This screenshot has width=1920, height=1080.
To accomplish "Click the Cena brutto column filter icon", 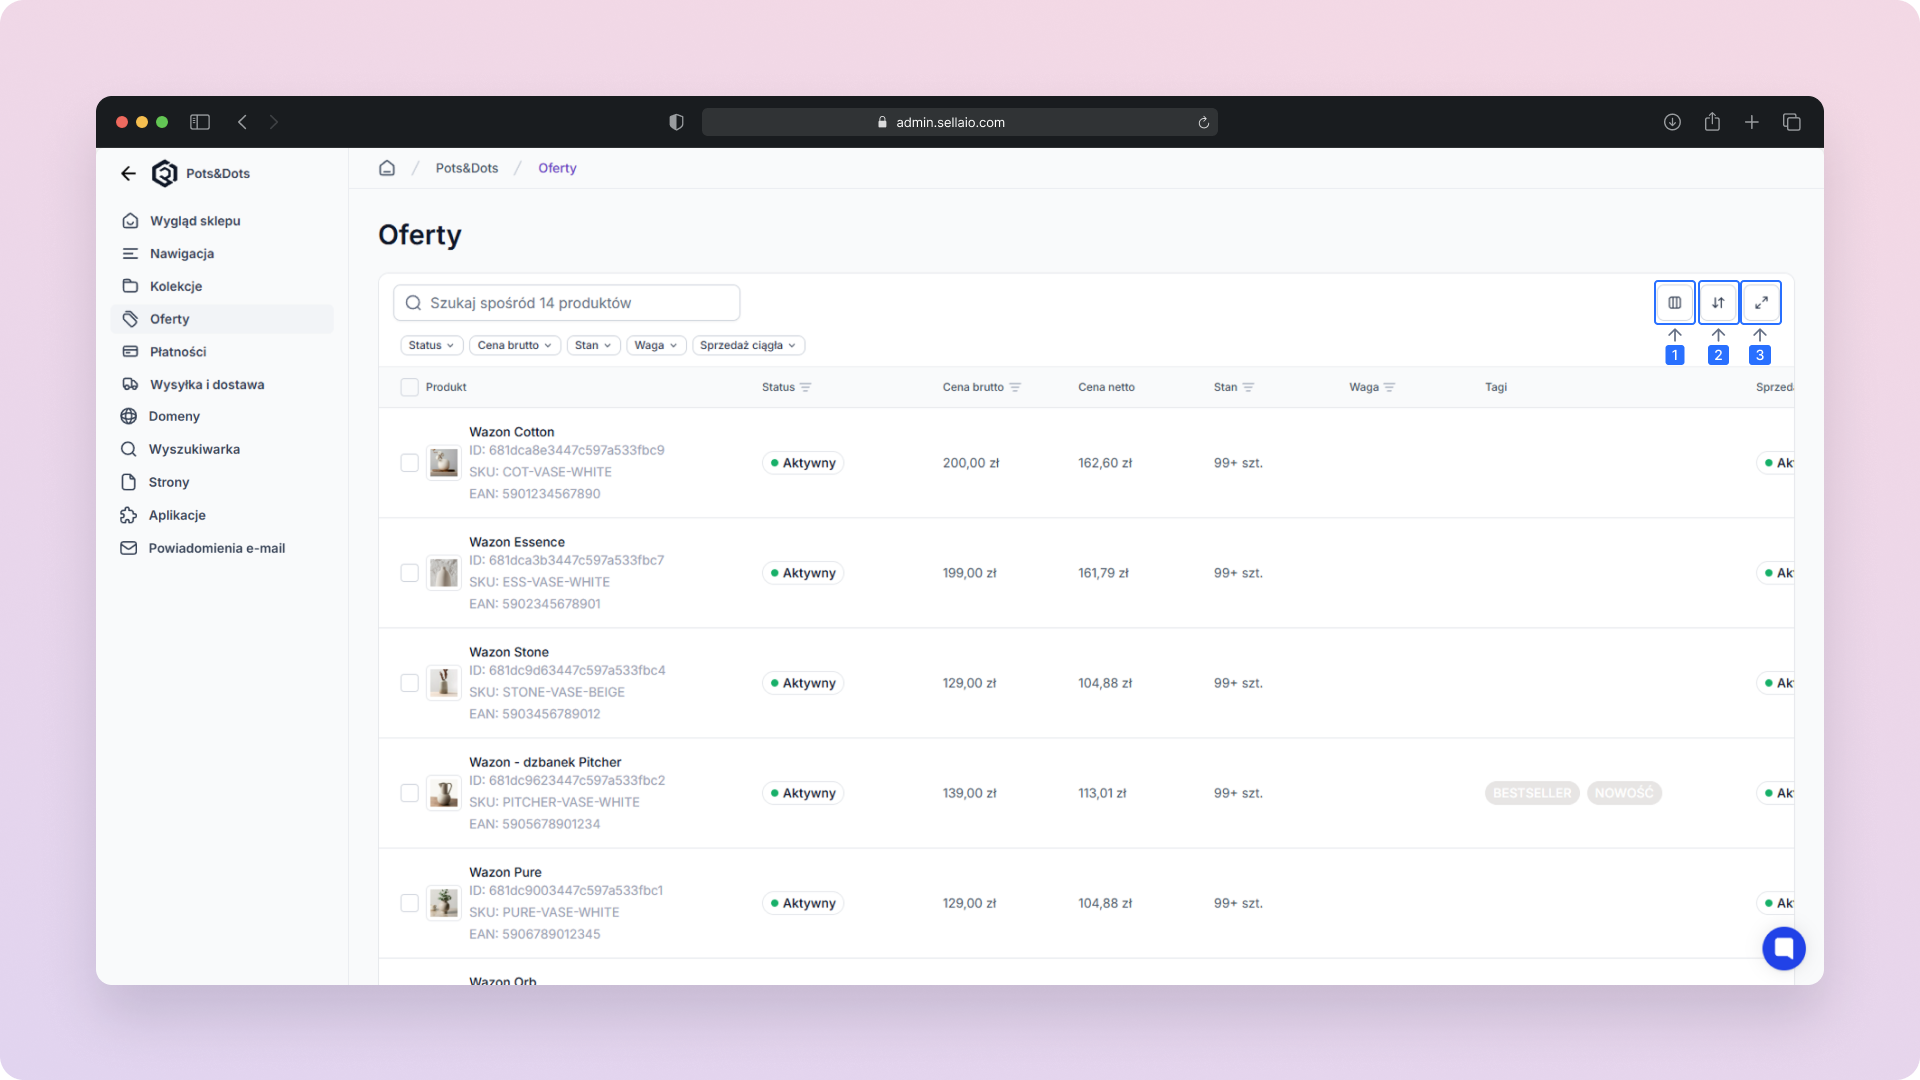I will (x=1015, y=387).
